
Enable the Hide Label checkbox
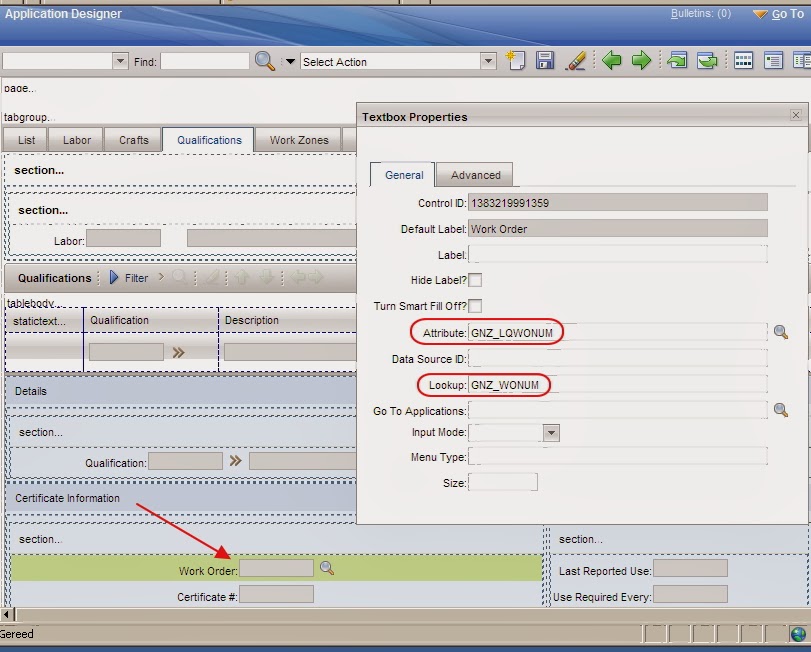(x=476, y=279)
